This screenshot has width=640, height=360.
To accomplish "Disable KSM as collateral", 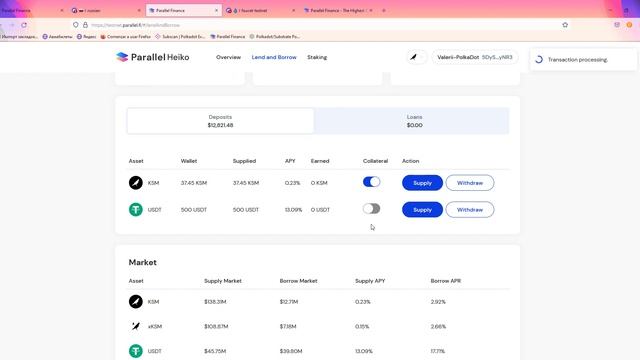I will click(371, 182).
